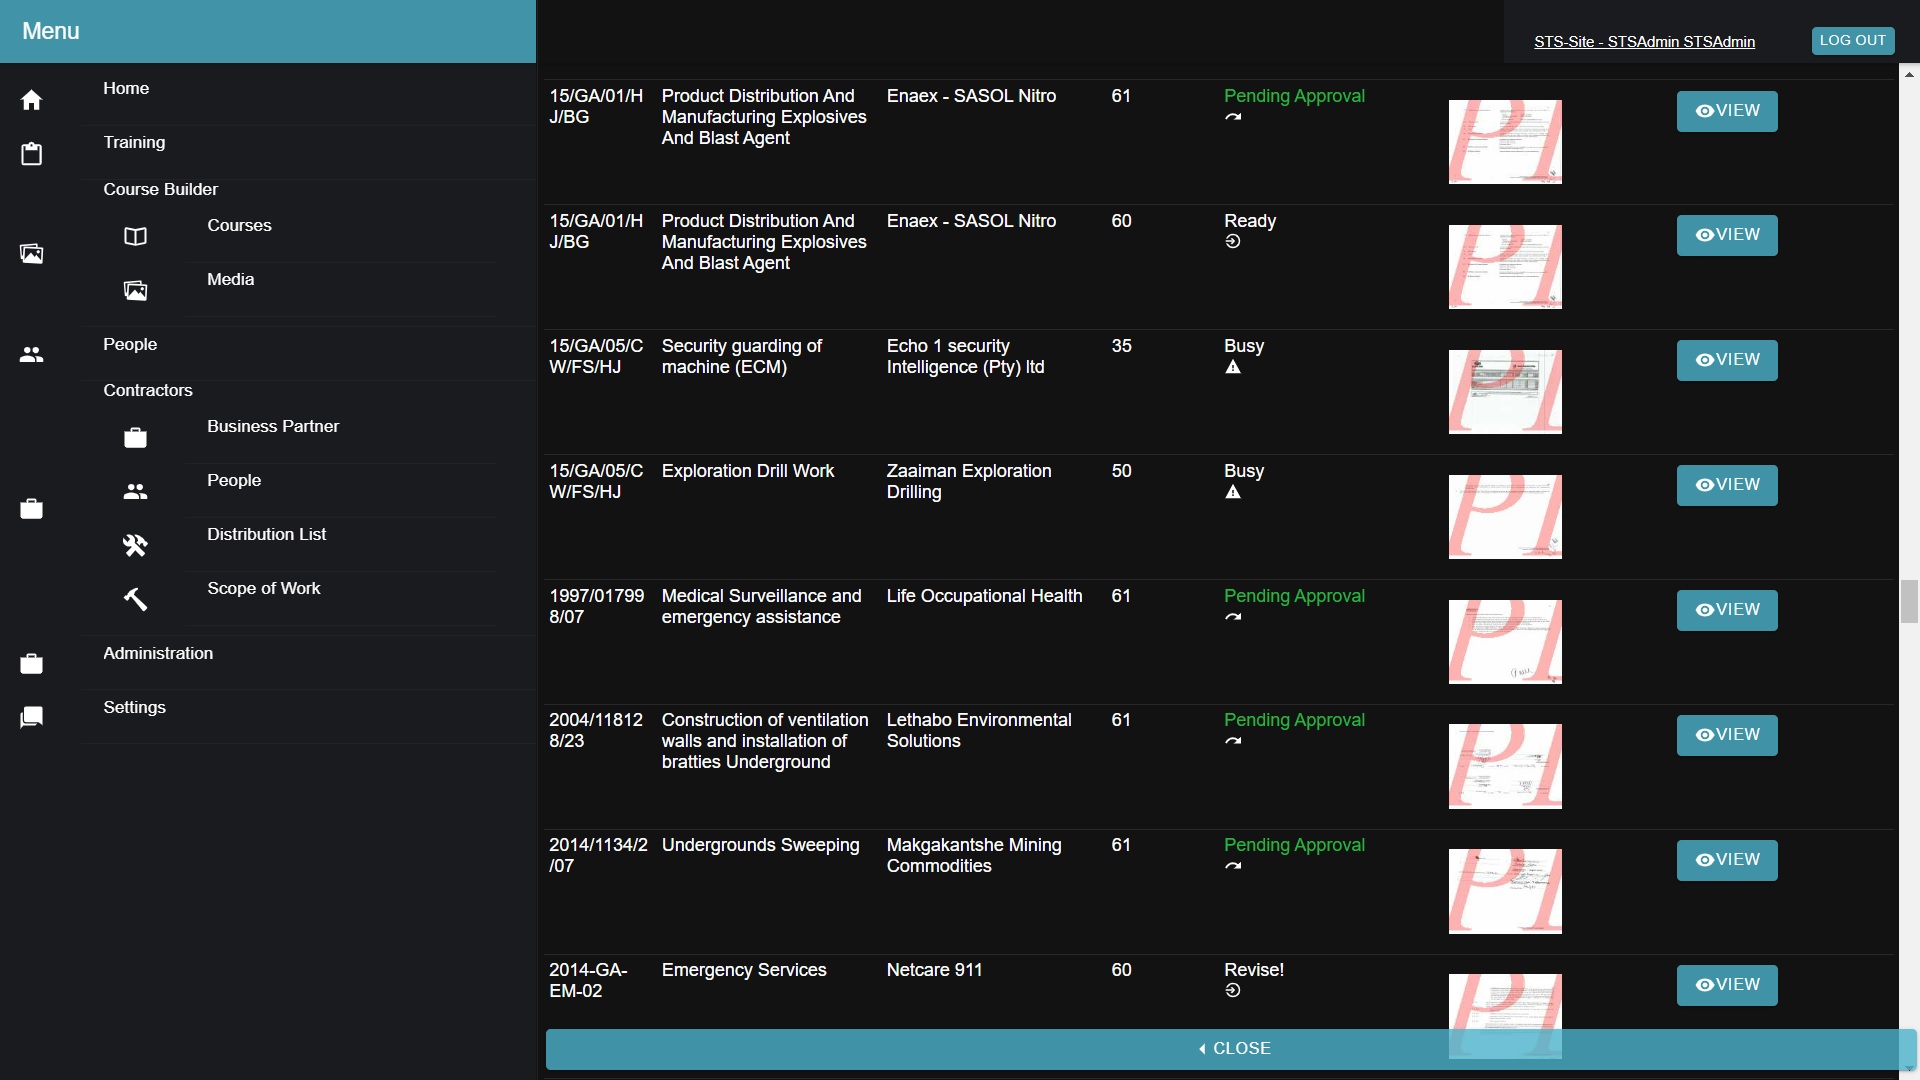Click the Courses book icon

(135, 237)
